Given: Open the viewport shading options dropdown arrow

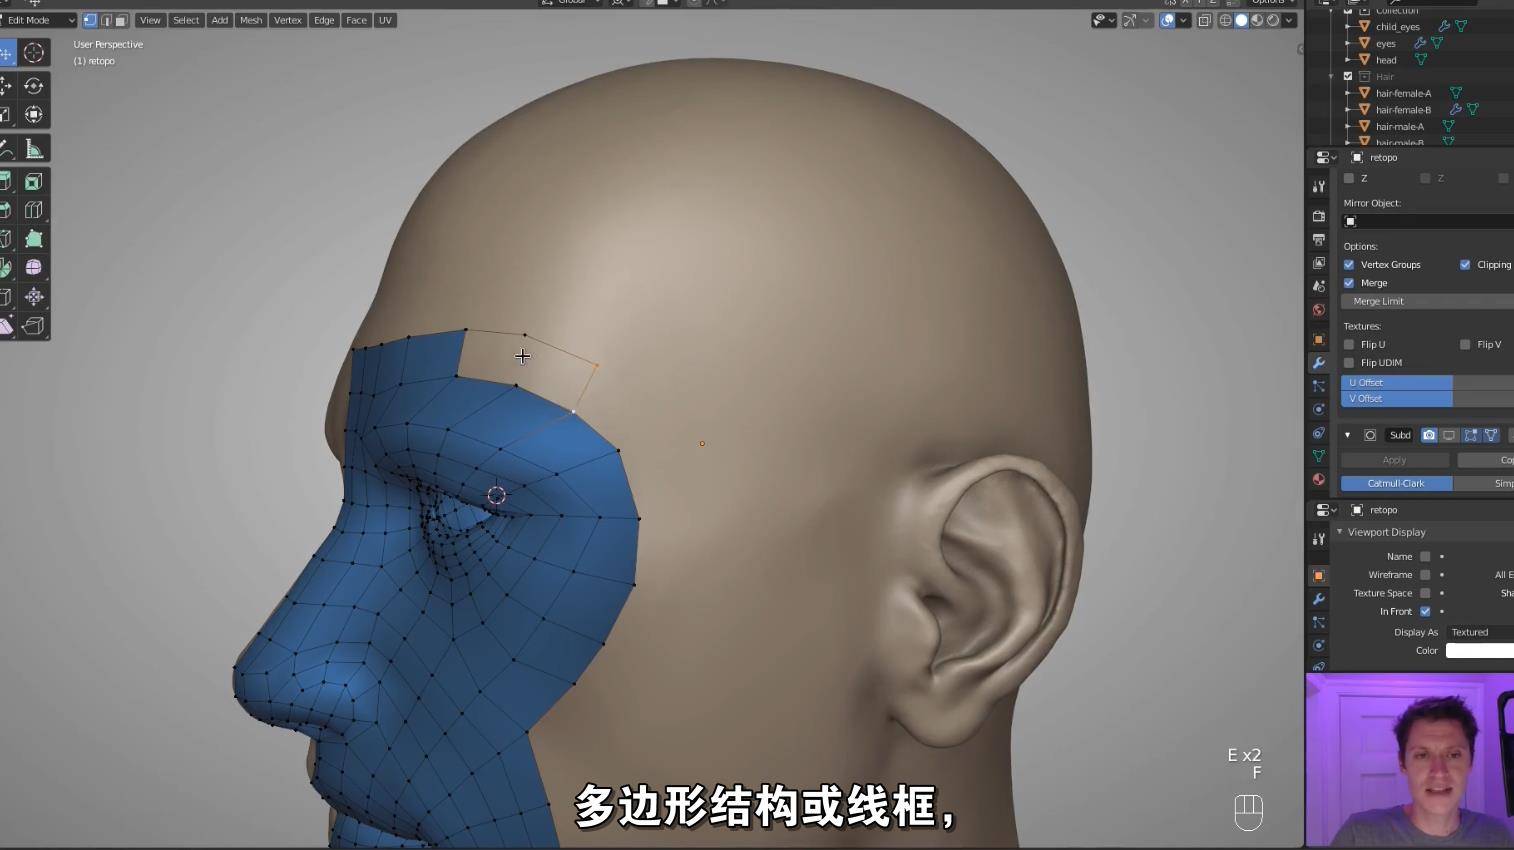Looking at the screenshot, I should 1289,20.
